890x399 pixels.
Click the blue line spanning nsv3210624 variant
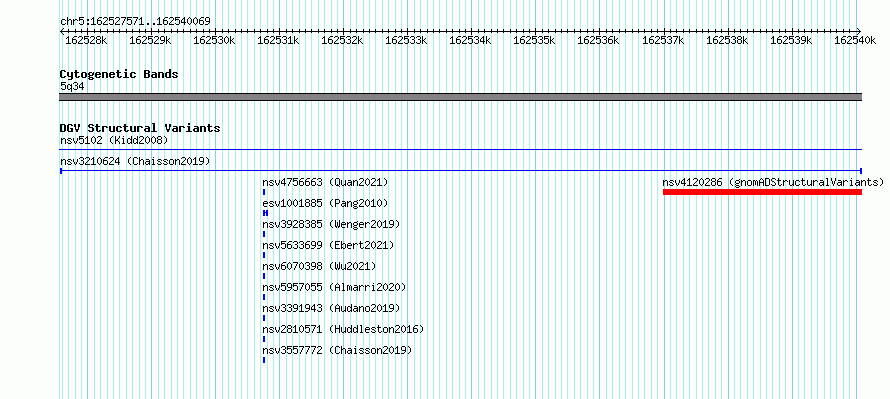pyautogui.click(x=460, y=171)
